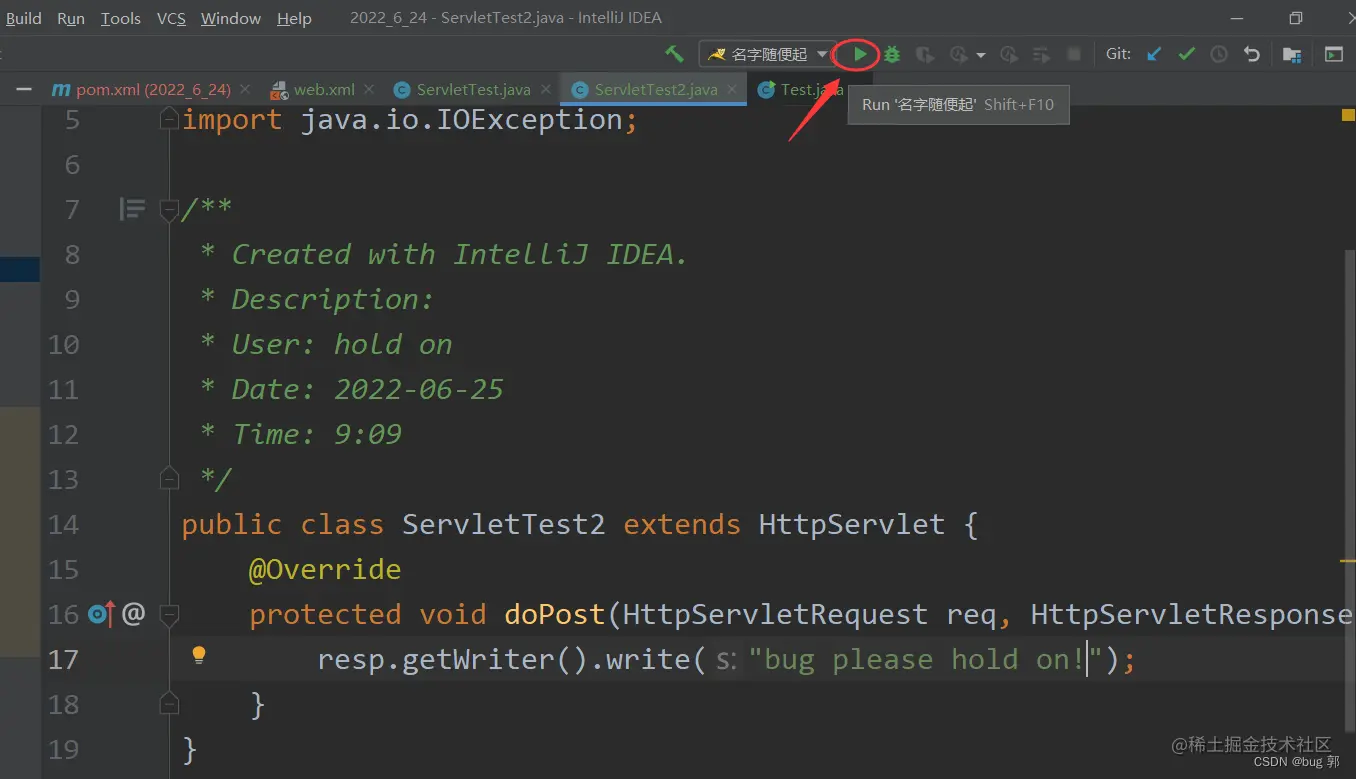Image resolution: width=1356 pixels, height=779 pixels.
Task: Click line number 17 in the gutter
Action: tap(63, 659)
